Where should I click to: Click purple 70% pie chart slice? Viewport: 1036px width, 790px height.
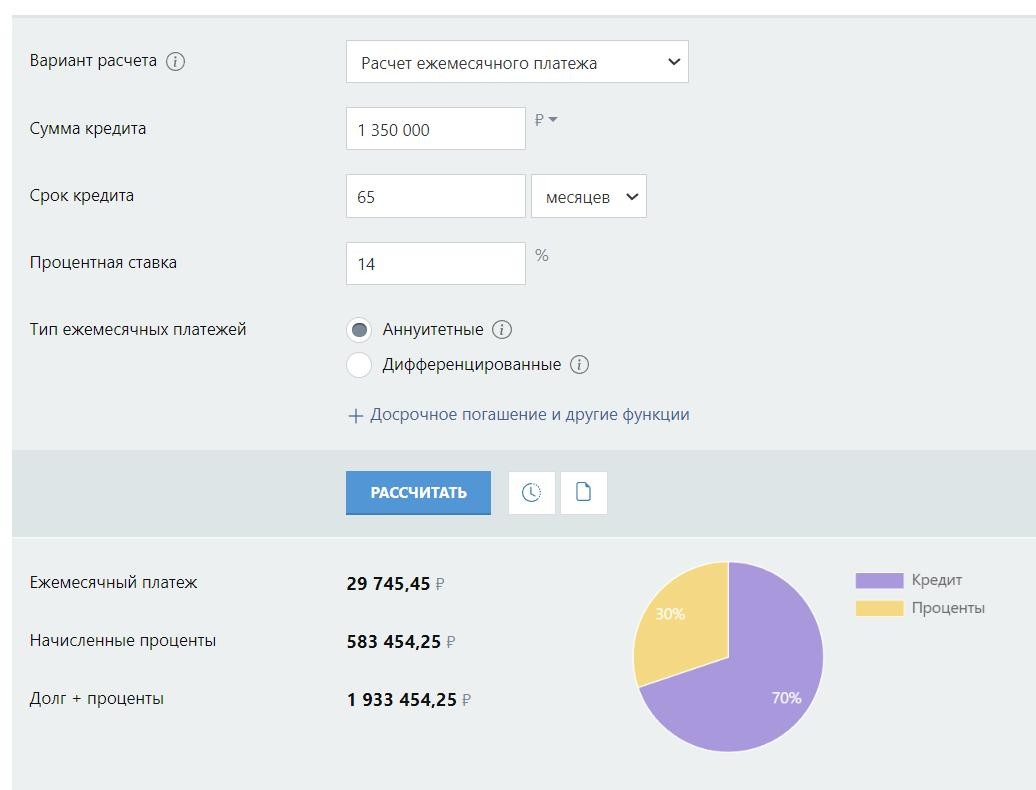point(760,687)
